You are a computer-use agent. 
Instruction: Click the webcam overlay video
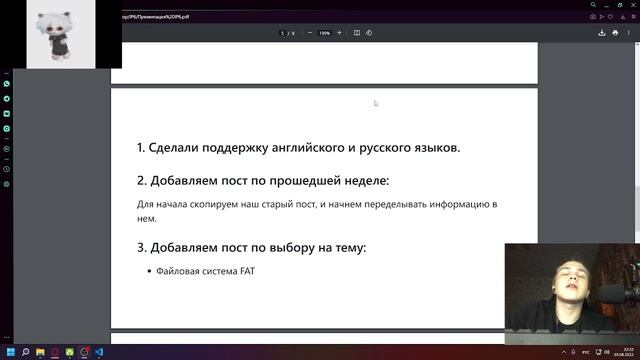pos(572,294)
